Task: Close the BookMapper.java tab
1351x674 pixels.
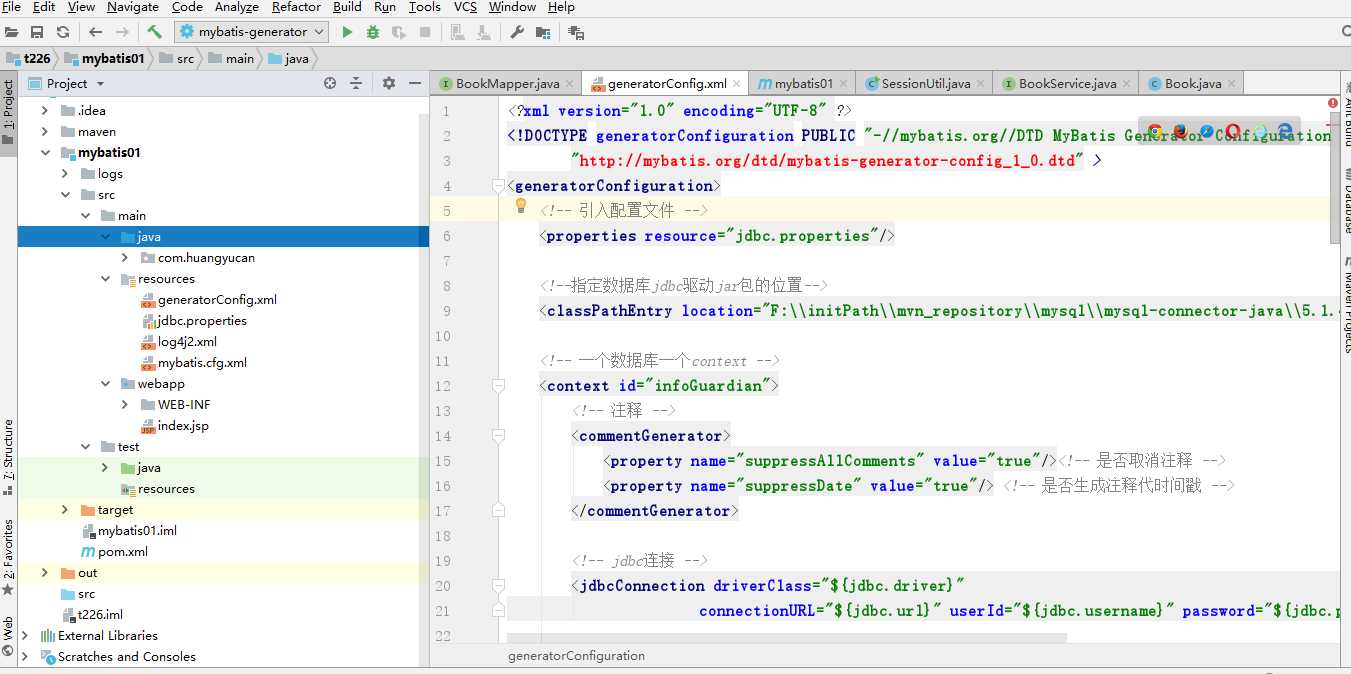Action: pyautogui.click(x=569, y=84)
